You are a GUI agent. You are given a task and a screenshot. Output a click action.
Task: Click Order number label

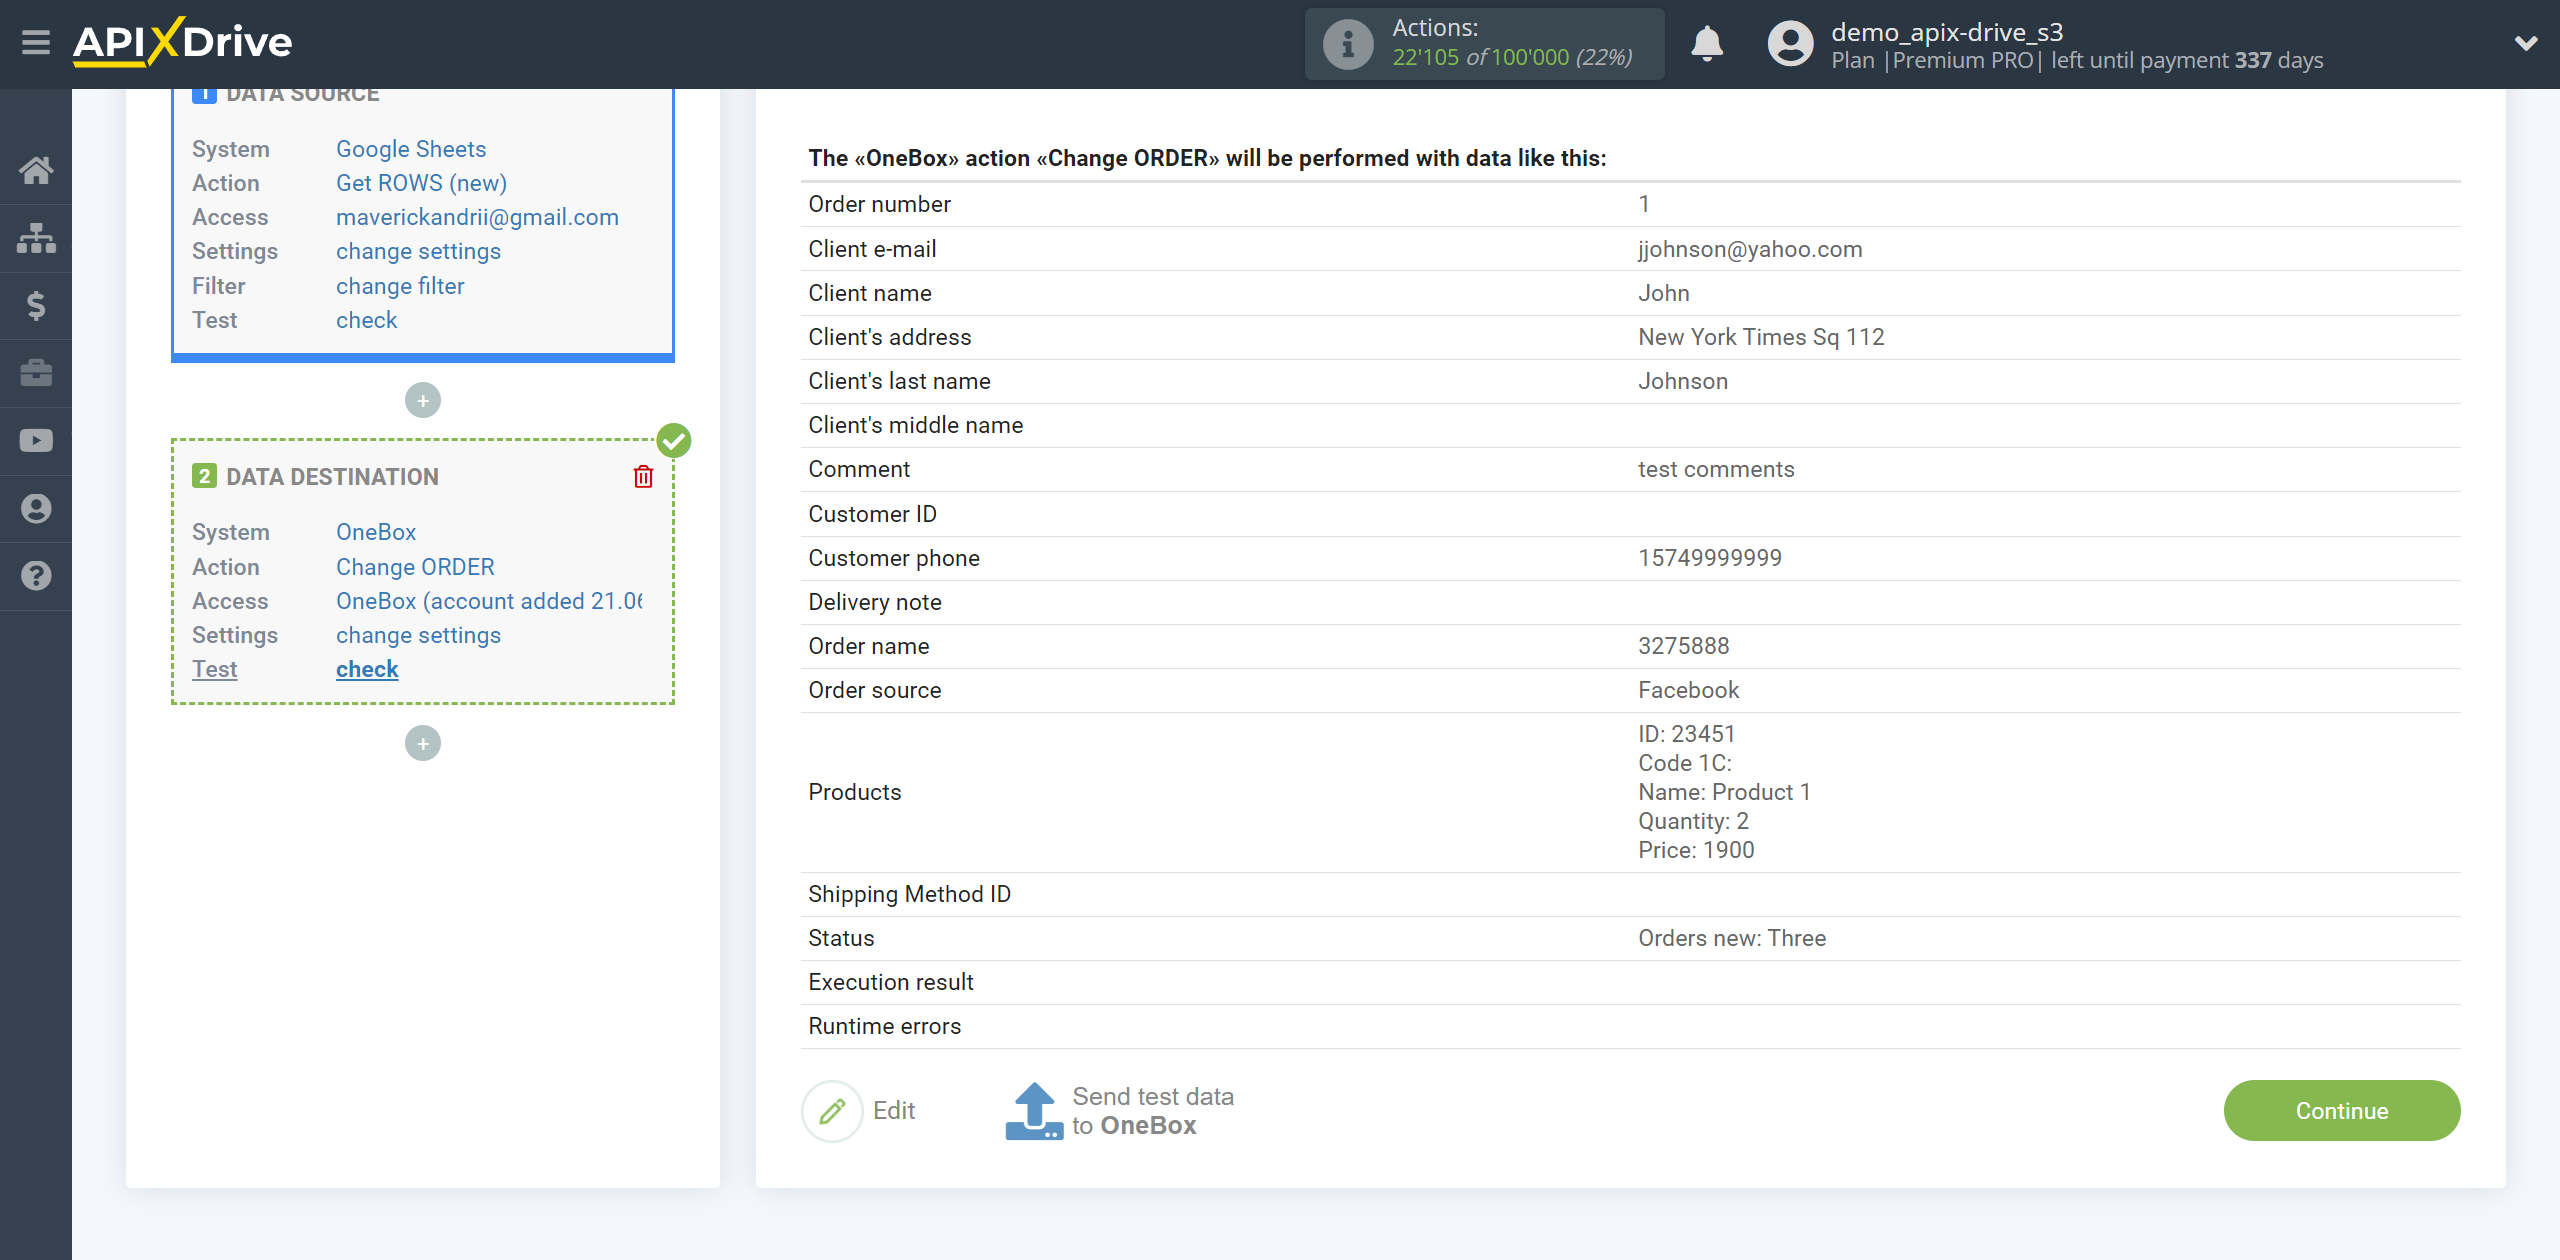pyautogui.click(x=879, y=204)
